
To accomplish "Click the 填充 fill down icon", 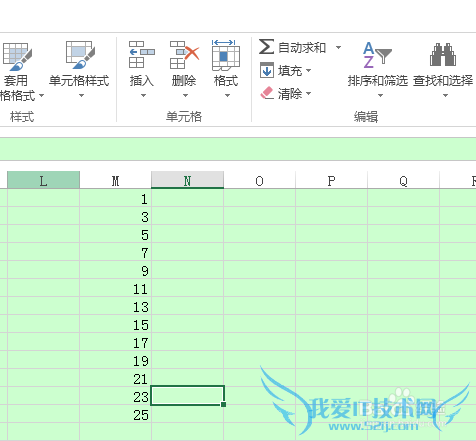I will (x=267, y=70).
